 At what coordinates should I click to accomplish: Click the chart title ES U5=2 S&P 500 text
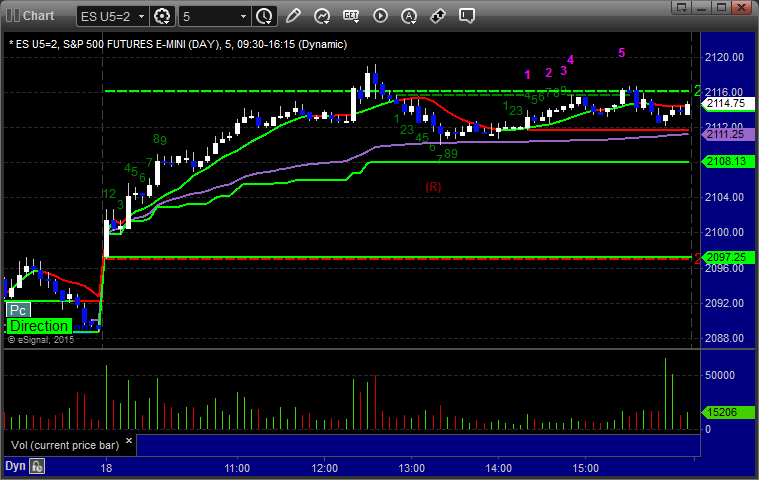178,45
